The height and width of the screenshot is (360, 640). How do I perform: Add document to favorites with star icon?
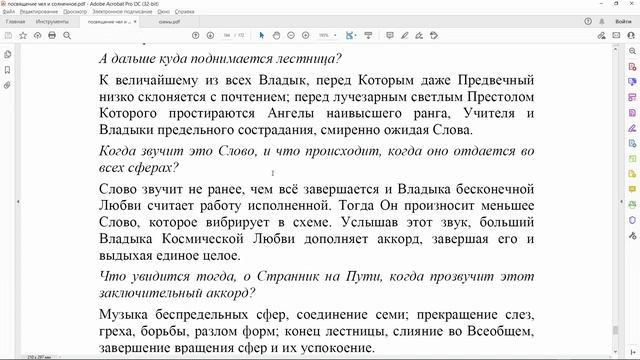pyautogui.click(x=23, y=36)
